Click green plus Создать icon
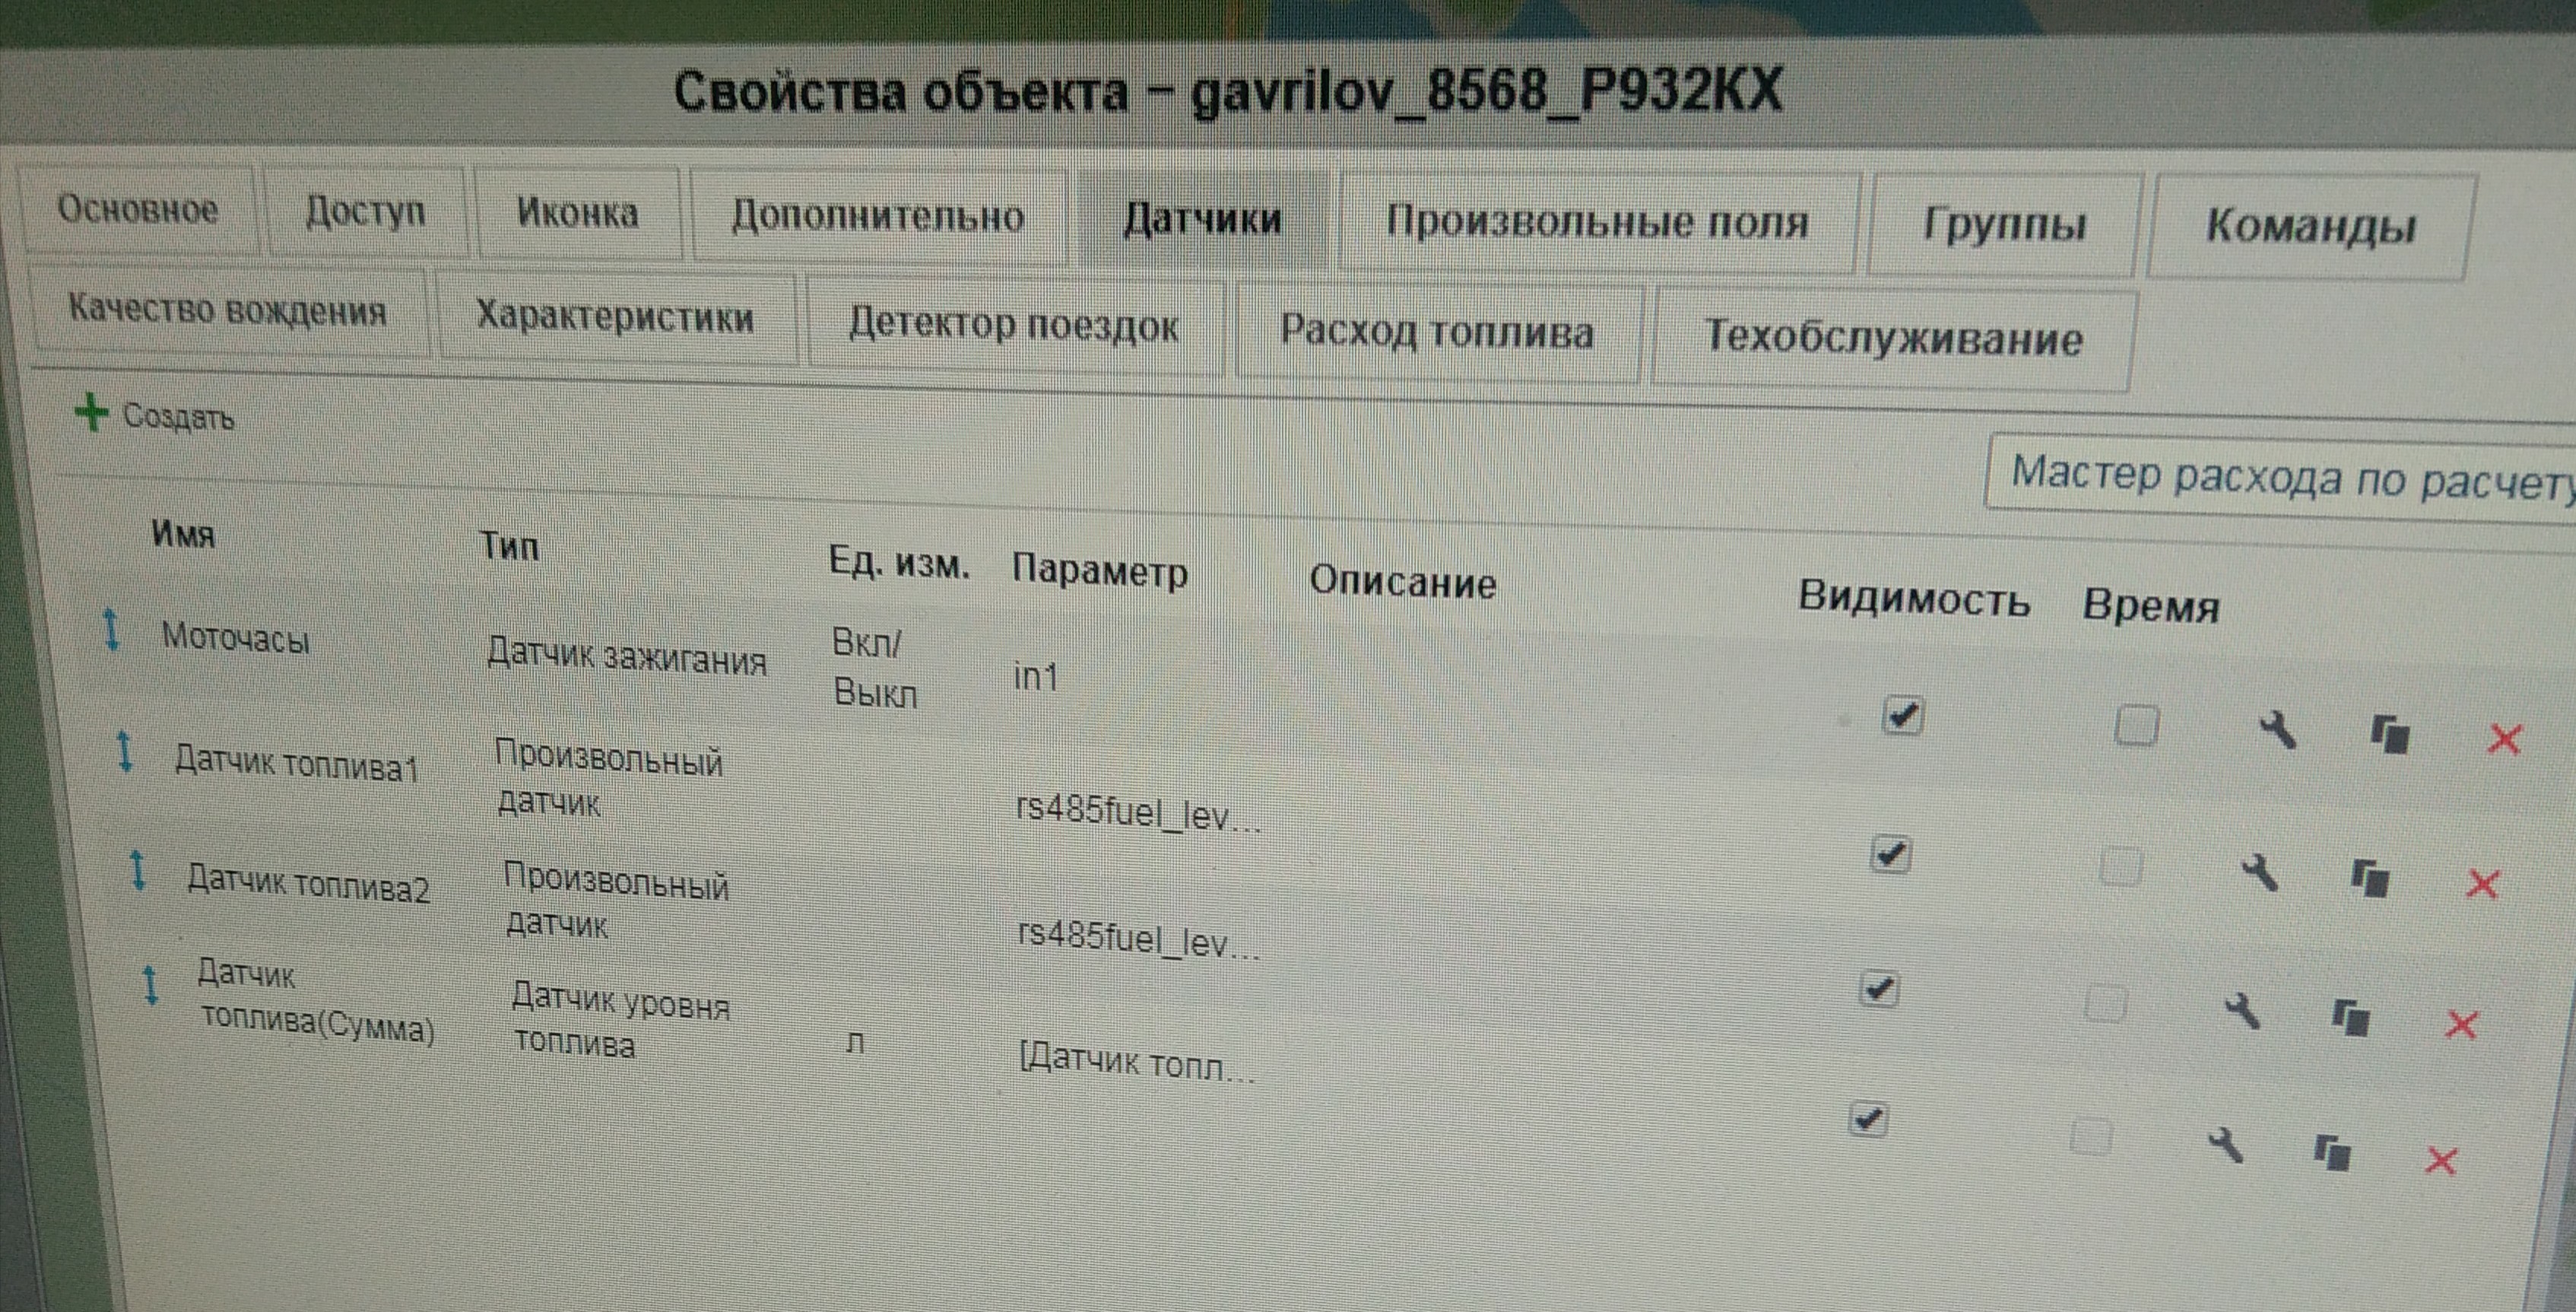 tap(91, 412)
